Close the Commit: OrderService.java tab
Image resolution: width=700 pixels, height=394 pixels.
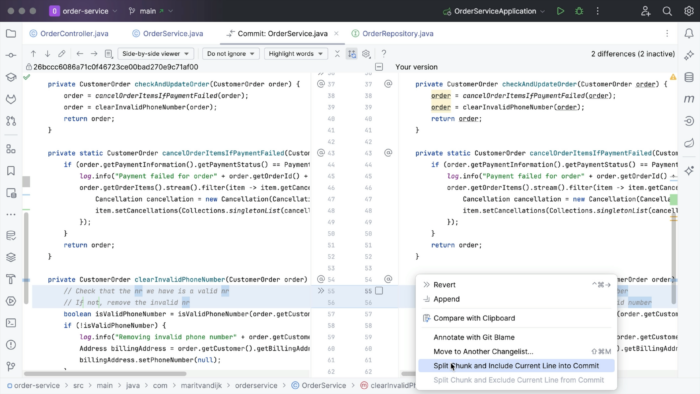click(336, 33)
